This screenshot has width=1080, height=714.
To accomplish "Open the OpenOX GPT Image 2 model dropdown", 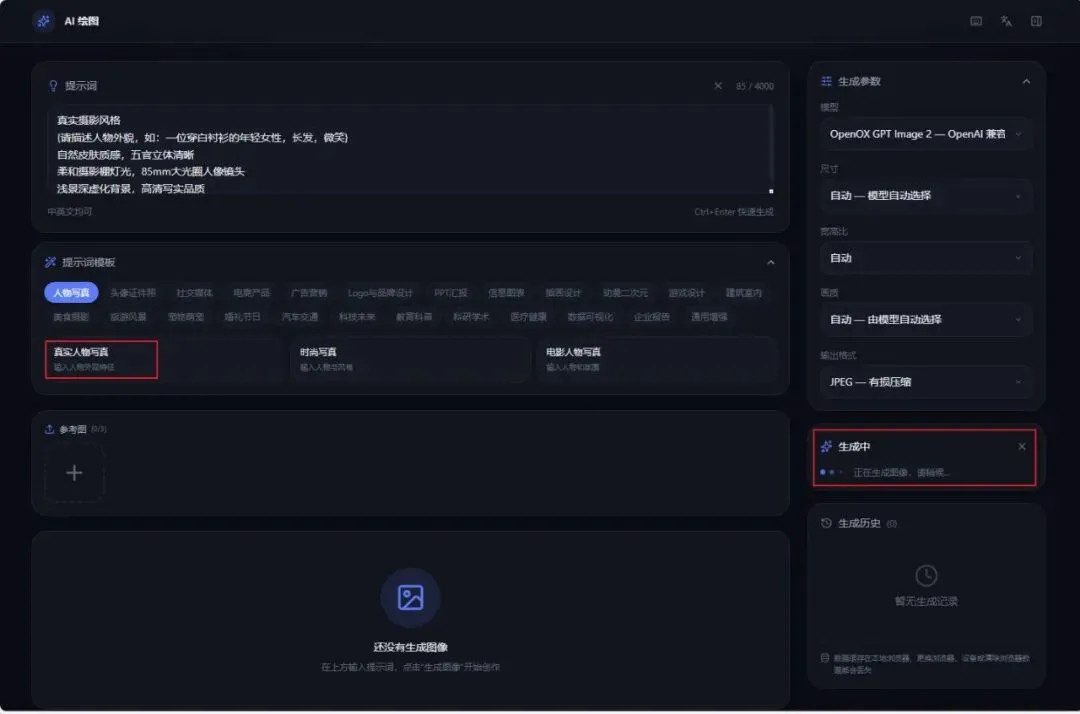I will (926, 134).
